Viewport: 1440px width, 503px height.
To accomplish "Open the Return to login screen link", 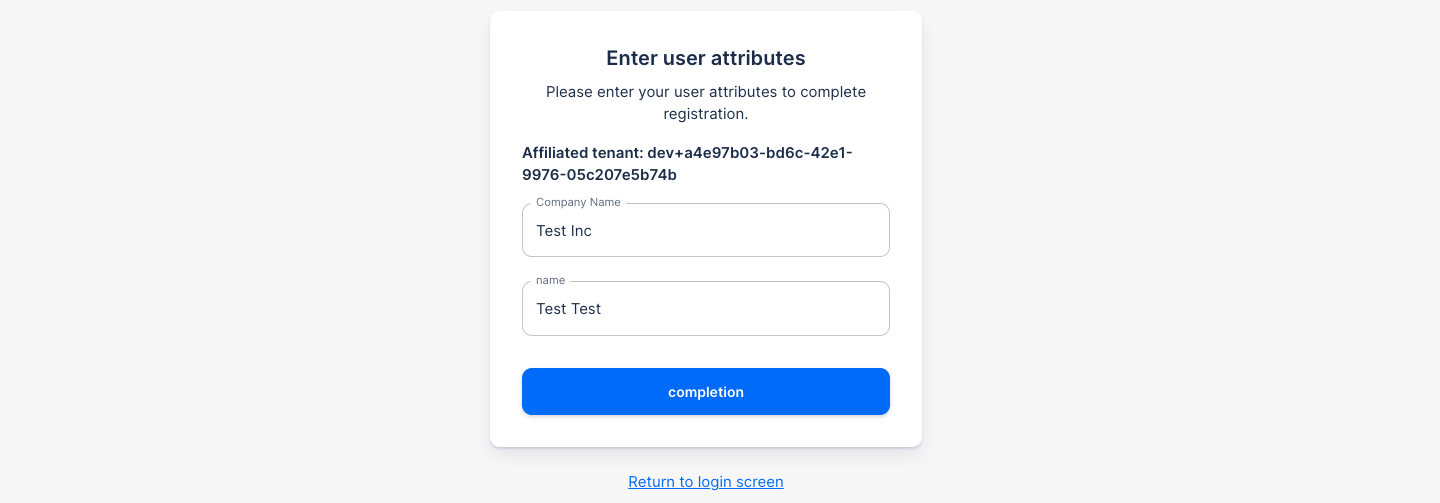I will click(706, 482).
